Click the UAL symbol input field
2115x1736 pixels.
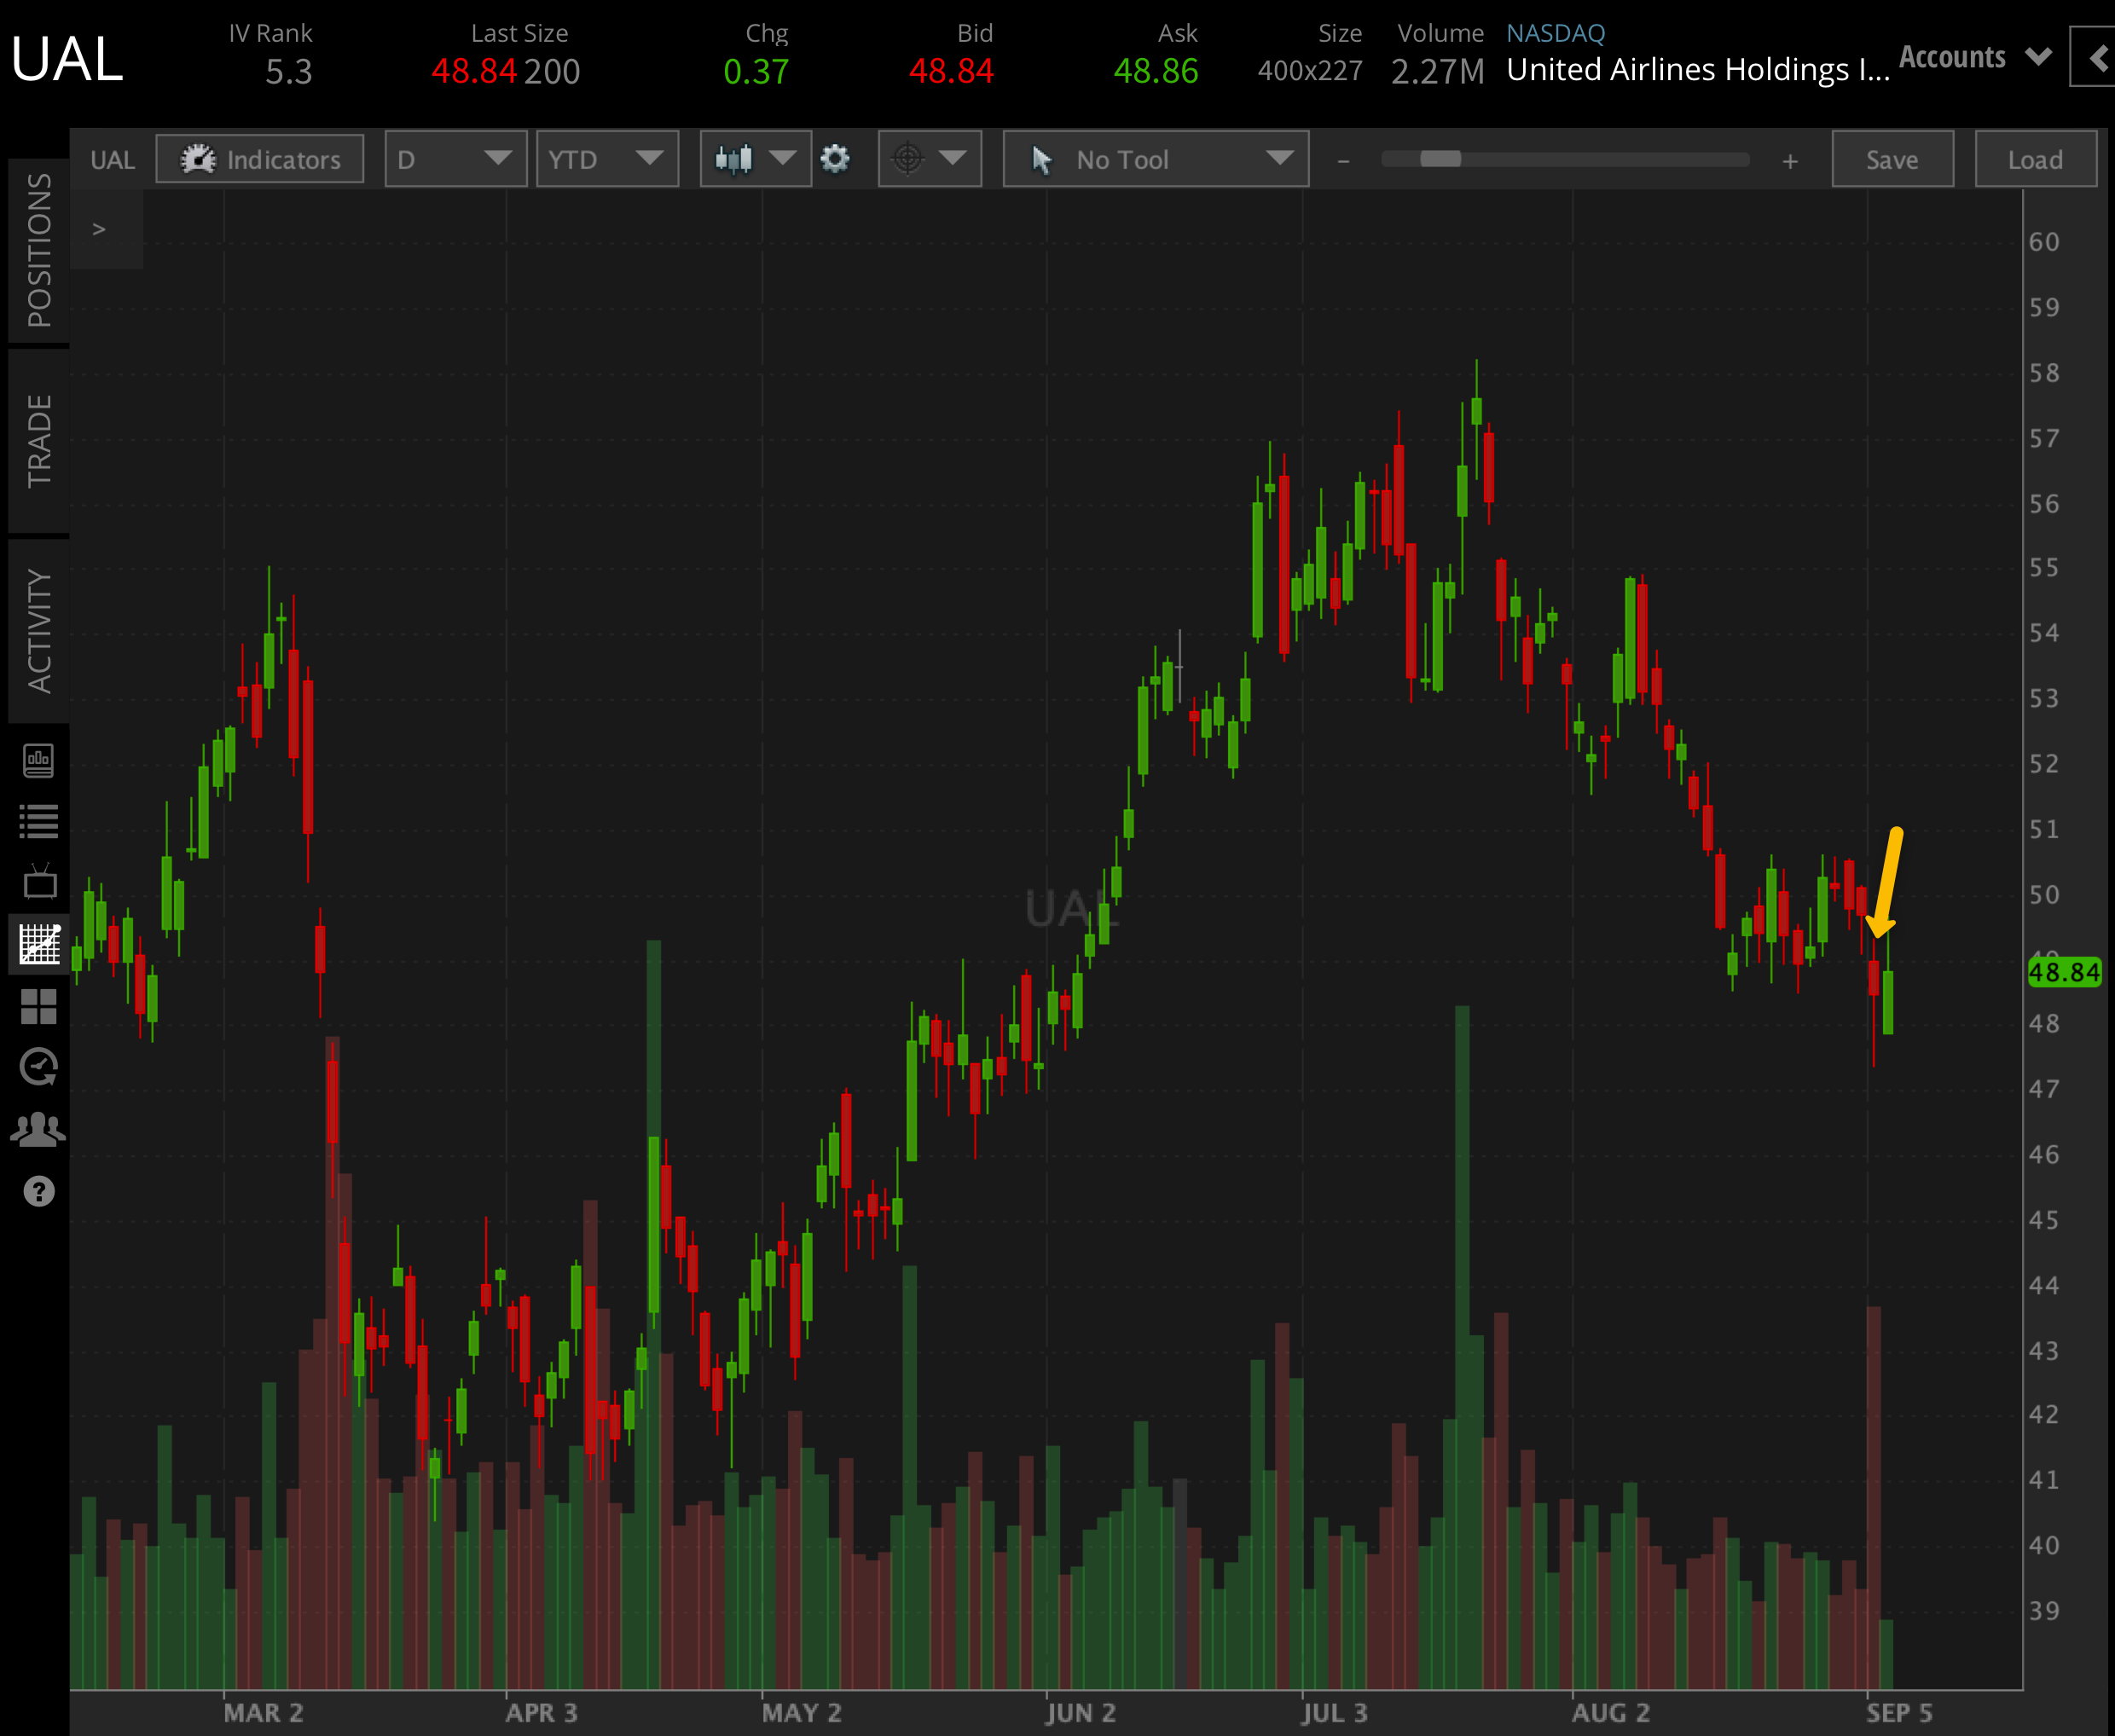(112, 158)
